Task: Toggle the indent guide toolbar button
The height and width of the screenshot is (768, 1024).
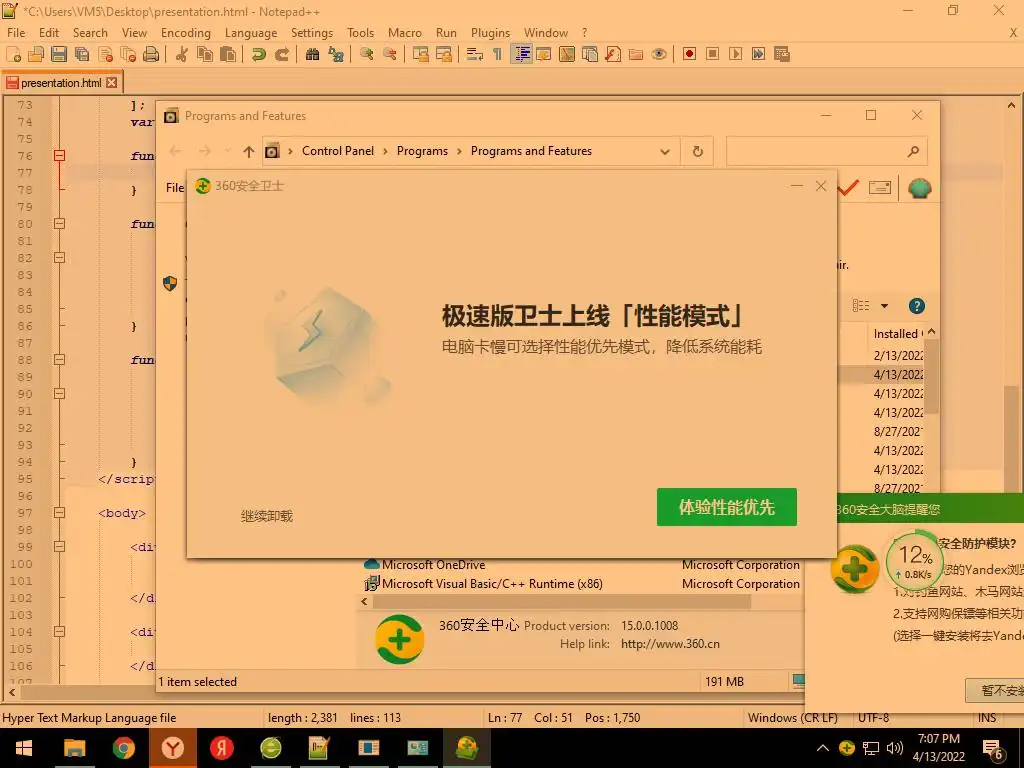Action: pyautogui.click(x=522, y=54)
